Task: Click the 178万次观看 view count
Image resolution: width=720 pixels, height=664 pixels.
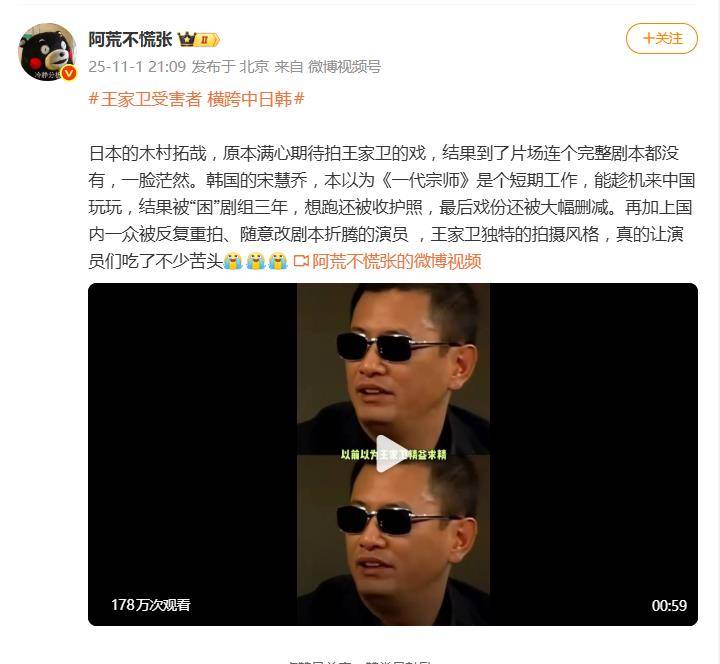Action: coord(151,605)
